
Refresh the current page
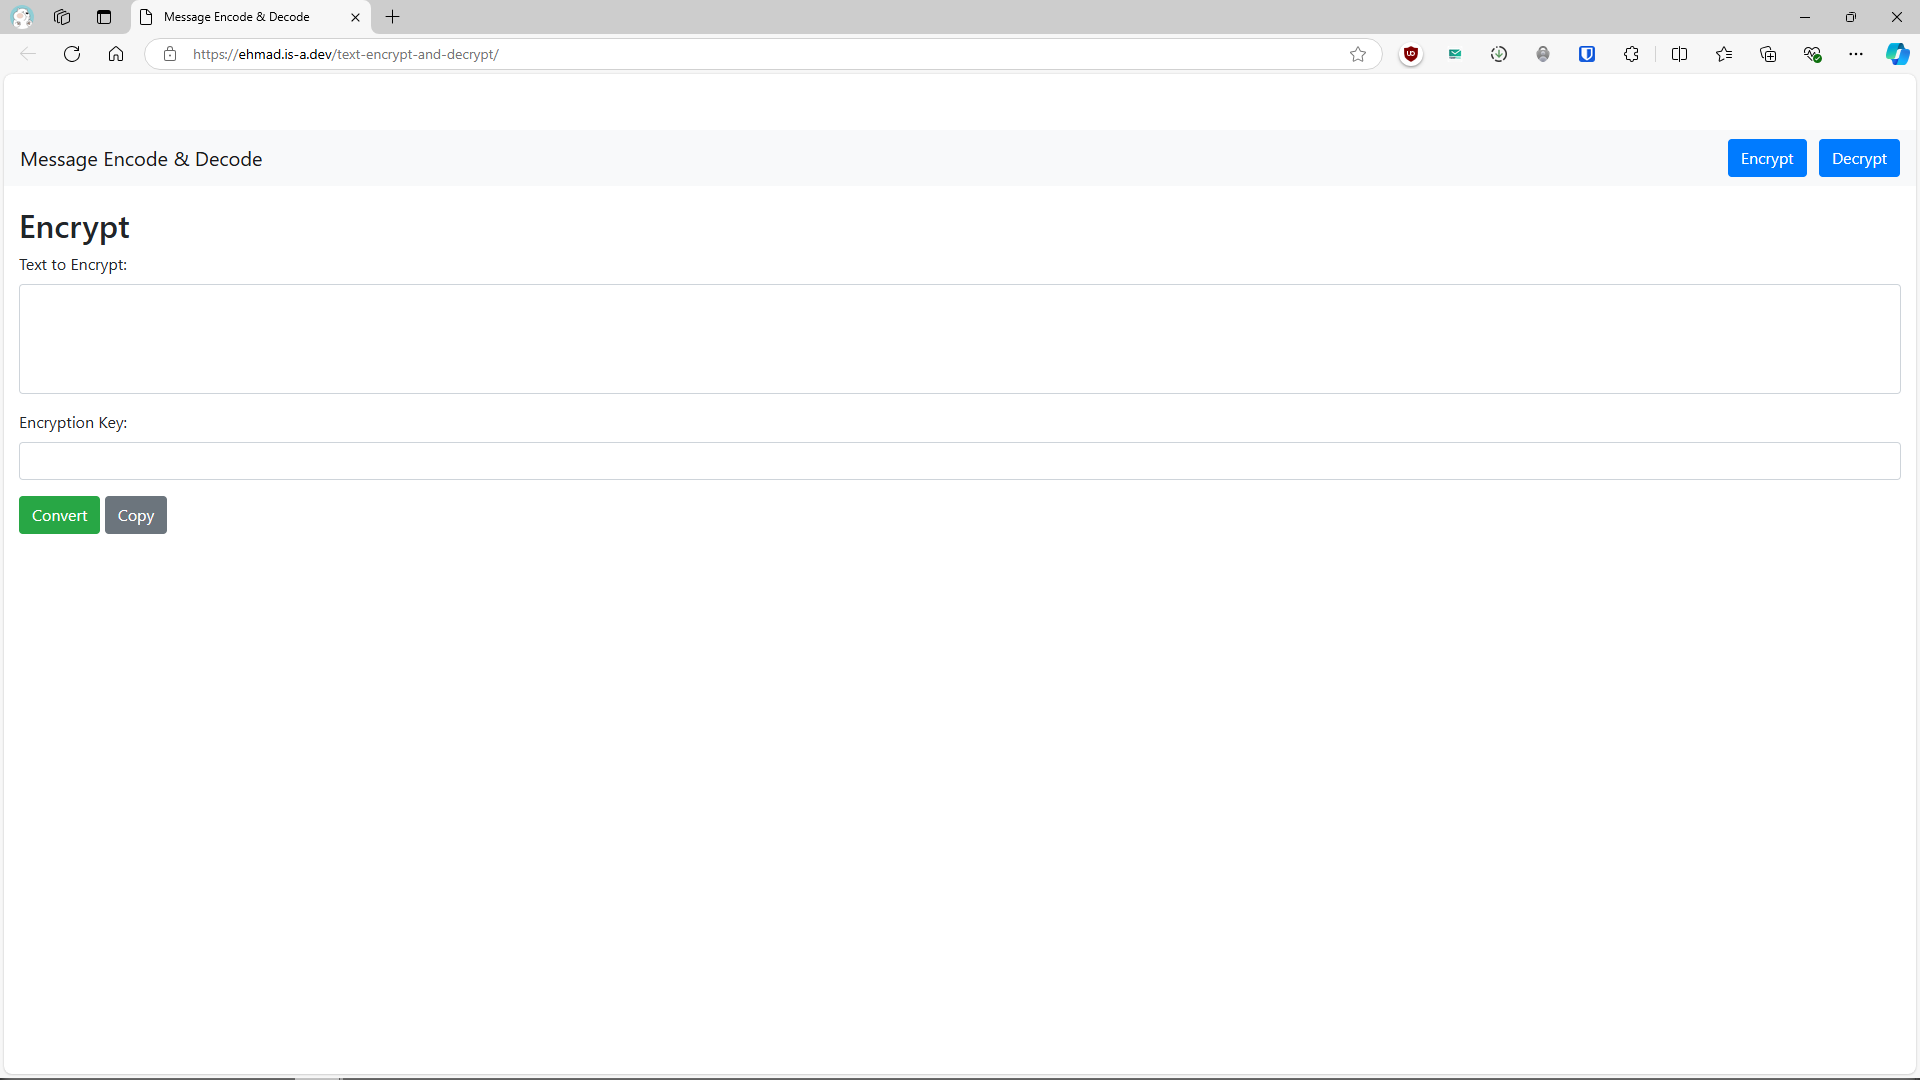(72, 54)
